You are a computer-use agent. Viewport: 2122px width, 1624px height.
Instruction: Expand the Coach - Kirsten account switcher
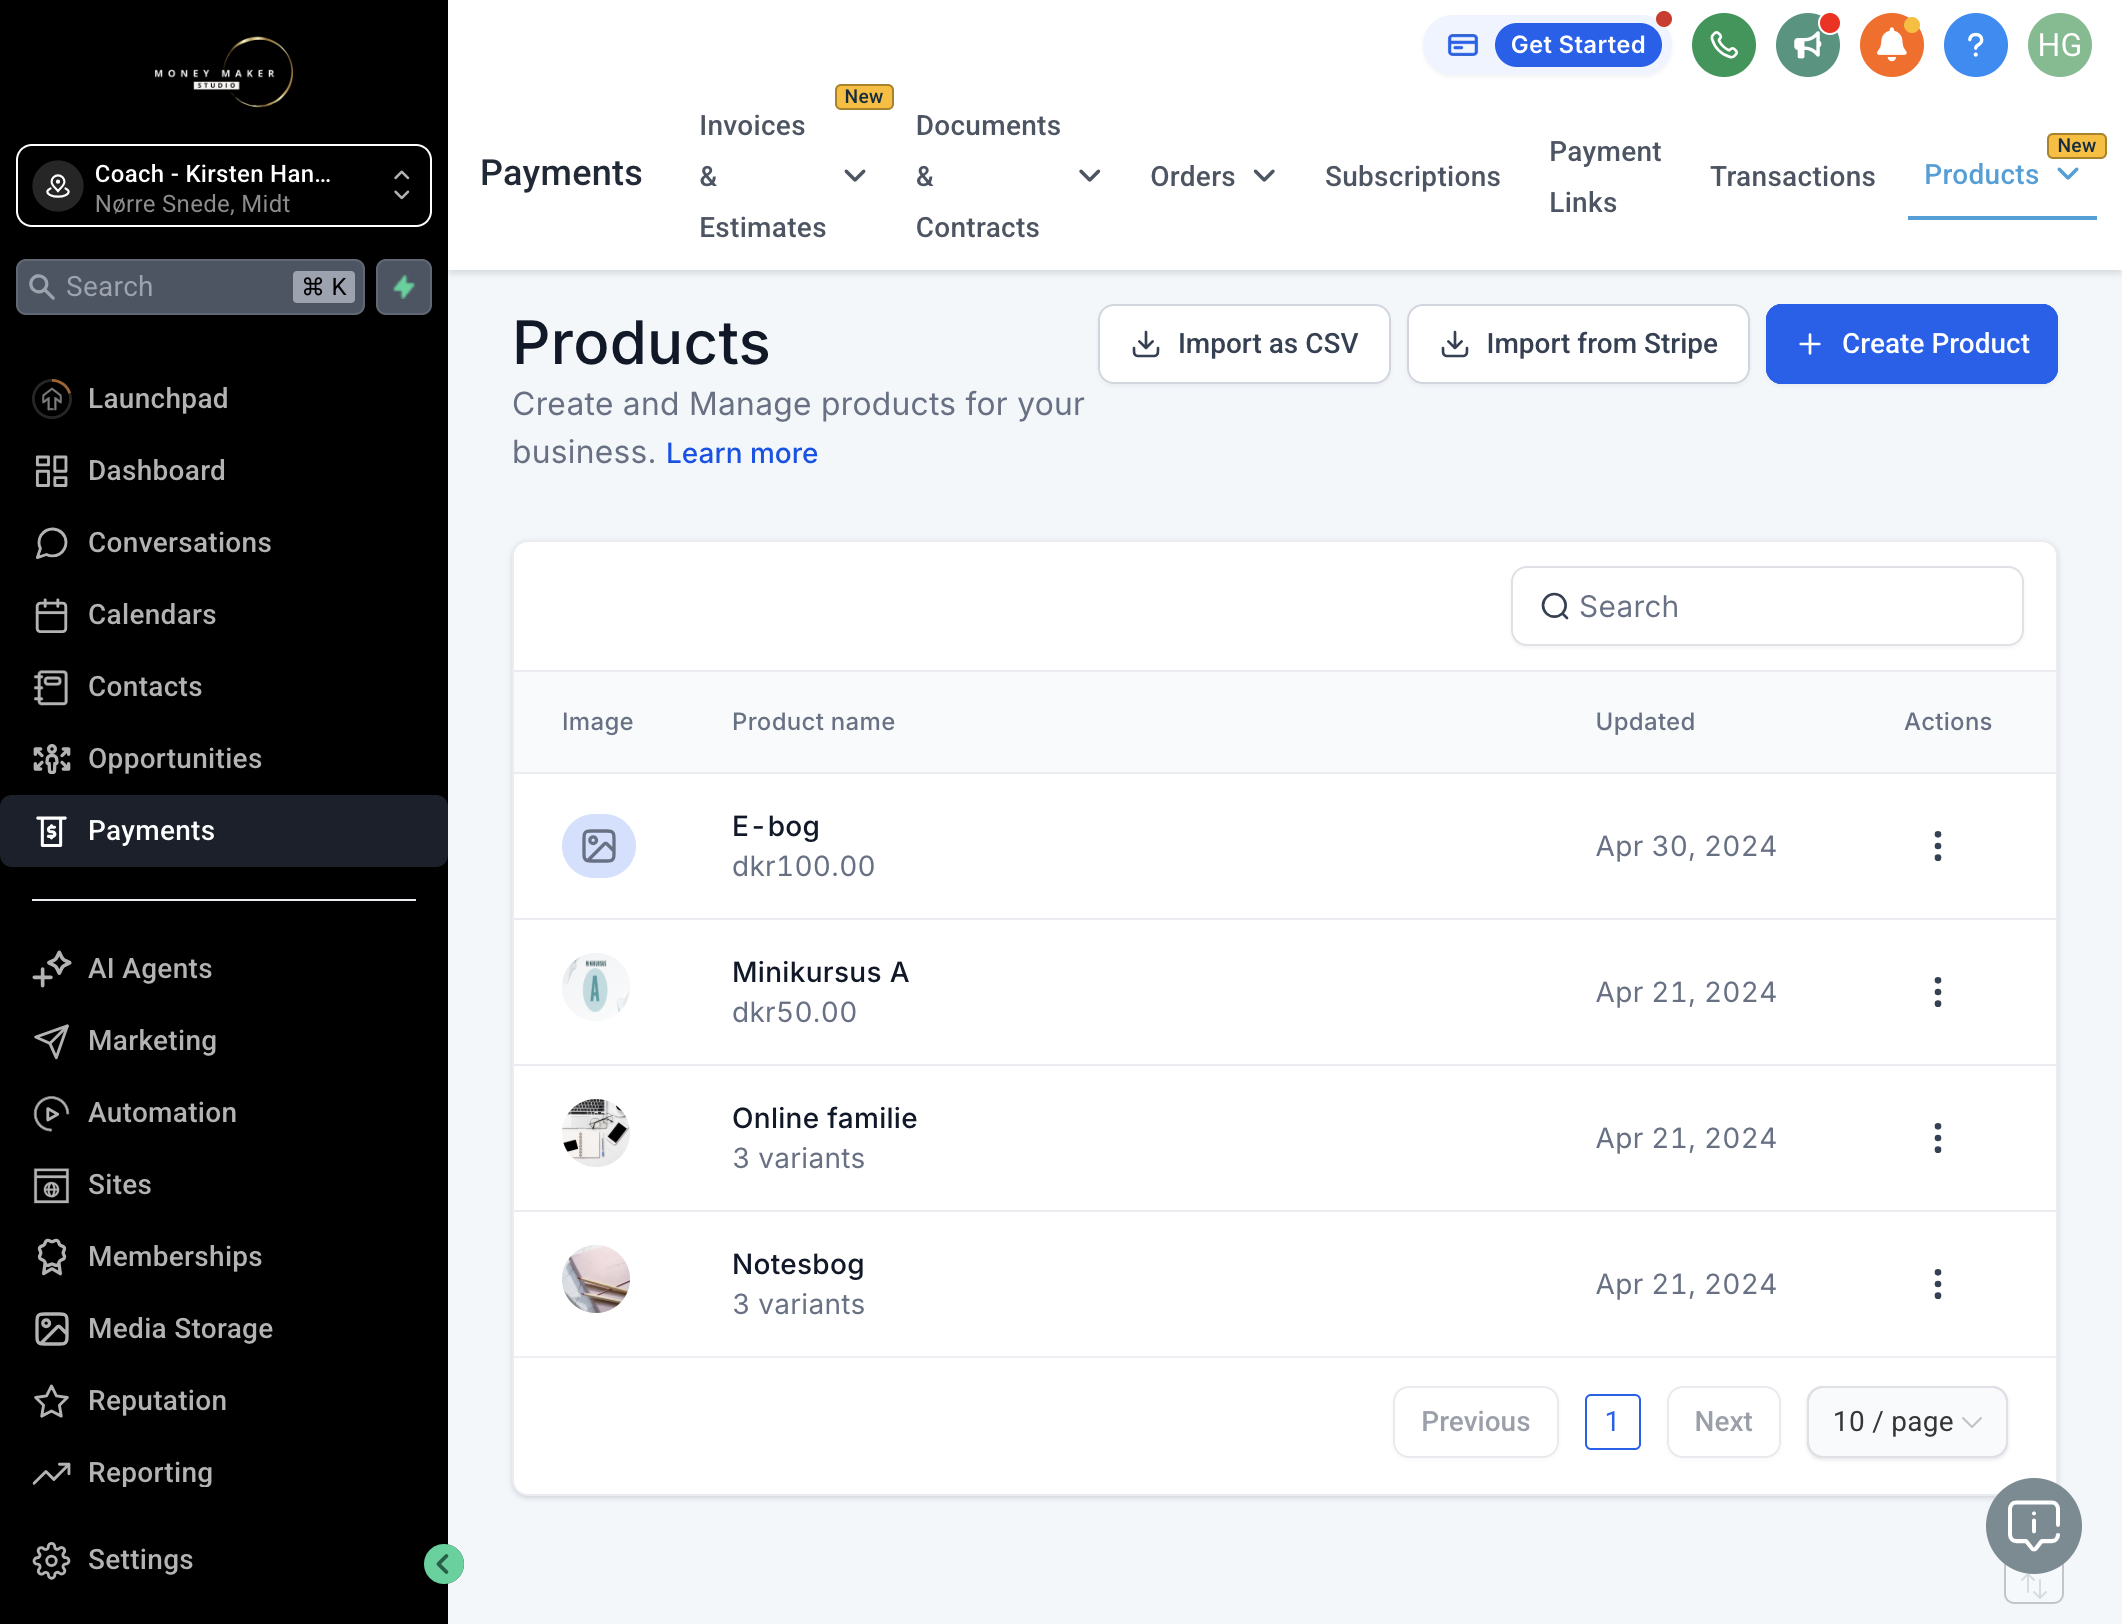(x=224, y=186)
